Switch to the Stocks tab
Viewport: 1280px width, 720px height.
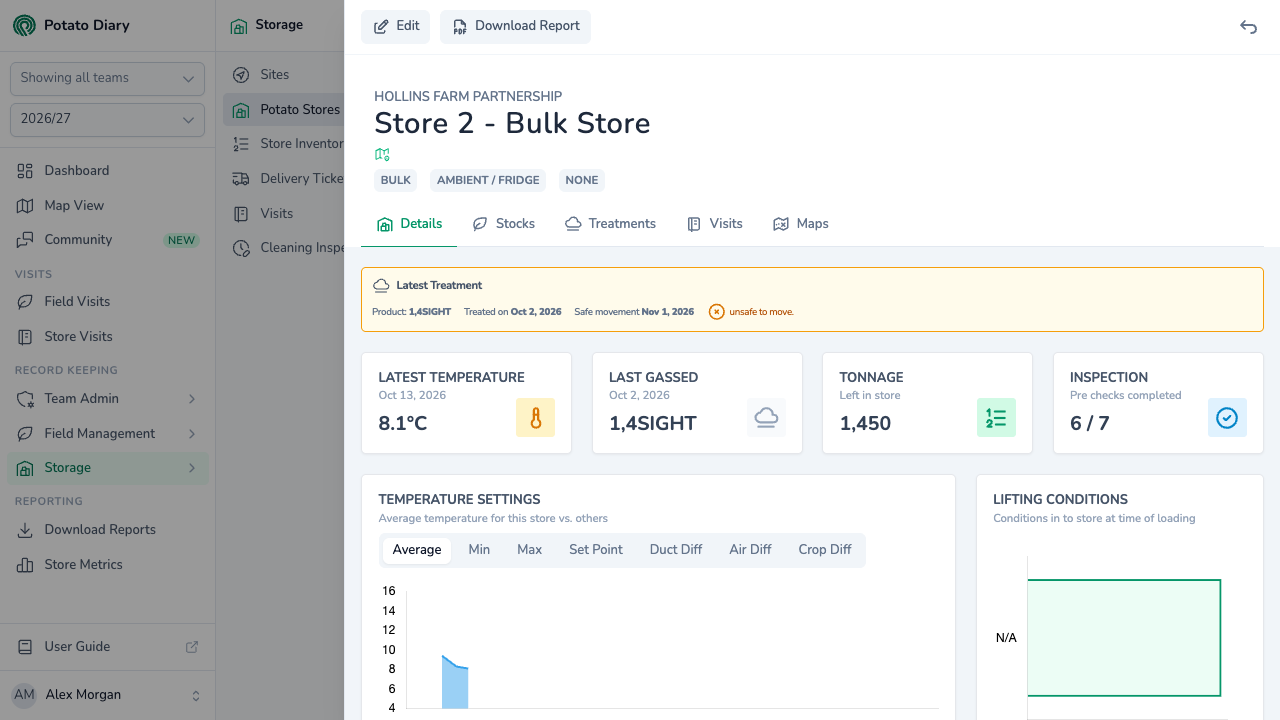pos(504,224)
